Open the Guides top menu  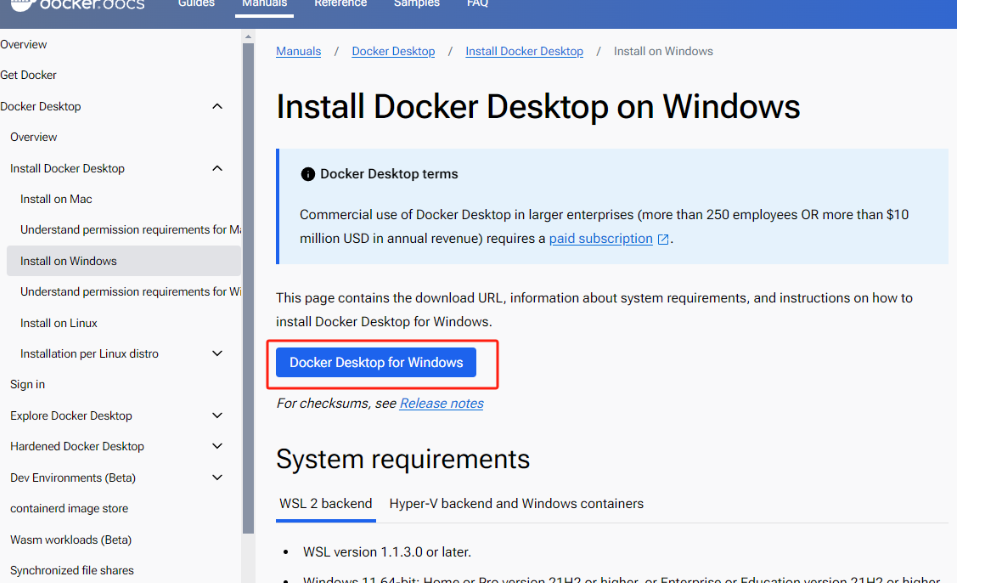(x=196, y=4)
